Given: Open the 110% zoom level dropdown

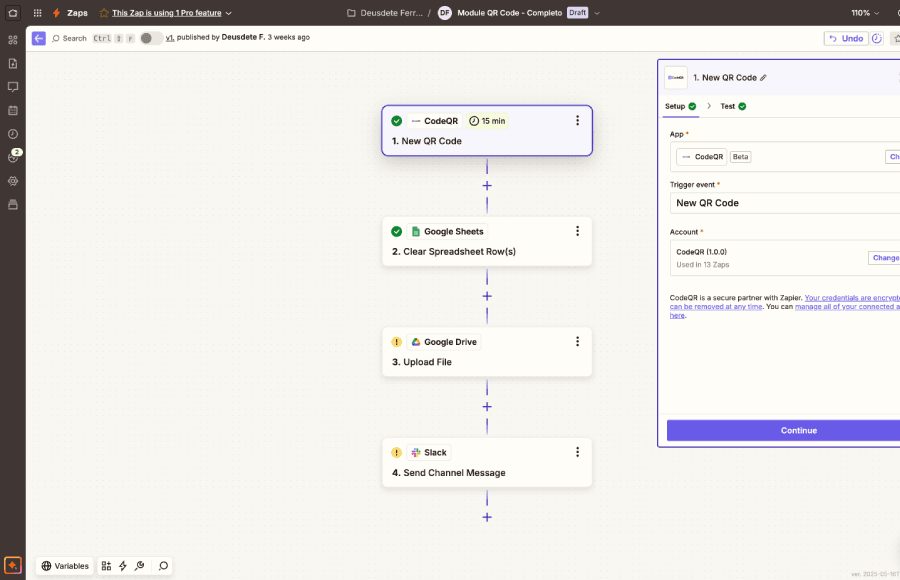Looking at the screenshot, I should 864,14.
